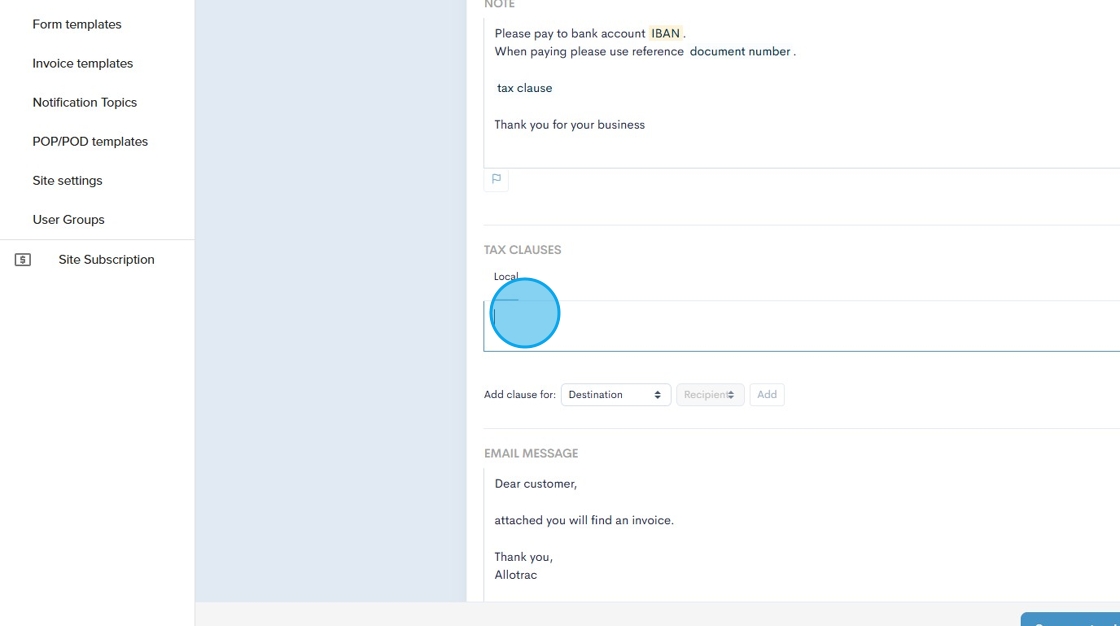Open the Site Subscription section
The width and height of the screenshot is (1120, 626).
[106, 259]
